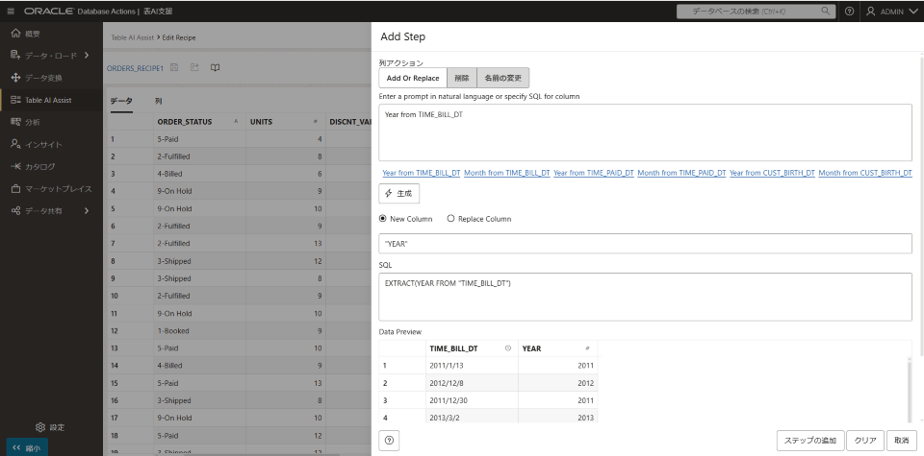The image size is (924, 456).
Task: Click the help icon at panel bottom-left
Action: pyautogui.click(x=388, y=439)
